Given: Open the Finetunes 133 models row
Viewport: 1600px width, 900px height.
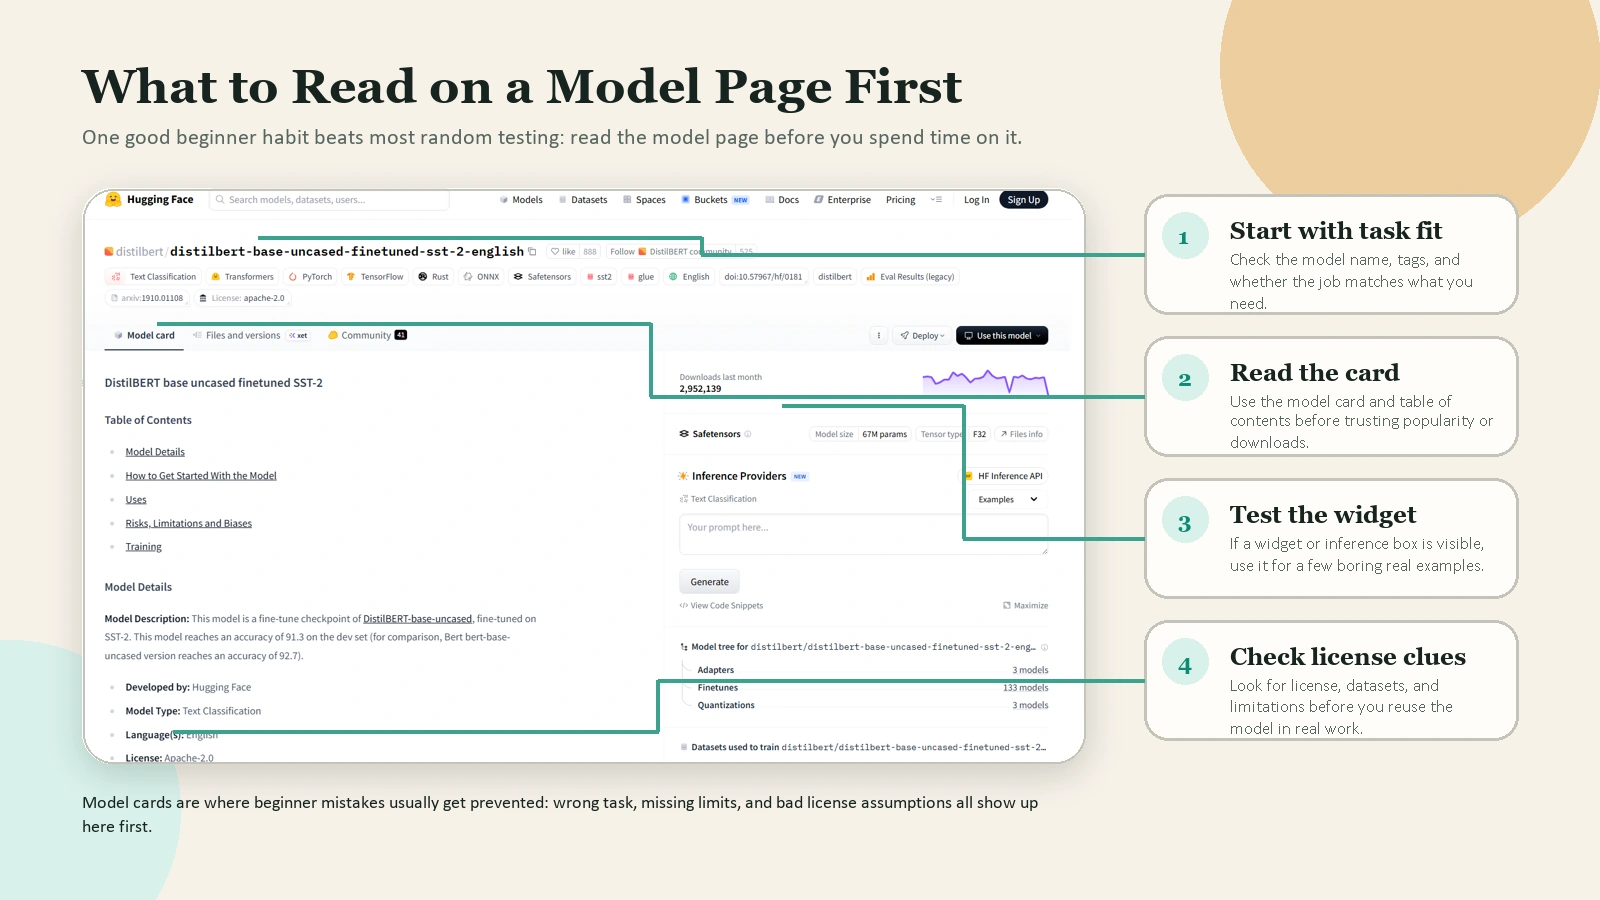Looking at the screenshot, I should (873, 688).
